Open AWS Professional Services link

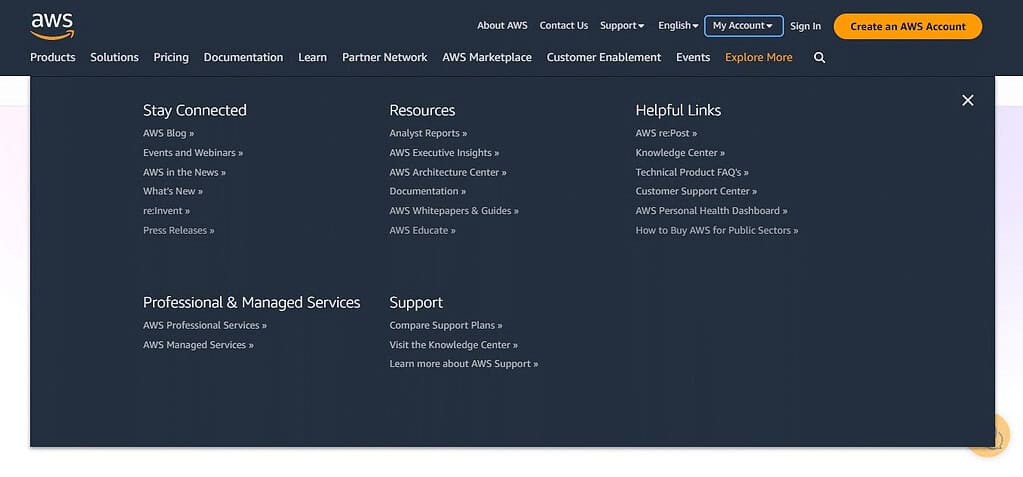[x=205, y=325]
